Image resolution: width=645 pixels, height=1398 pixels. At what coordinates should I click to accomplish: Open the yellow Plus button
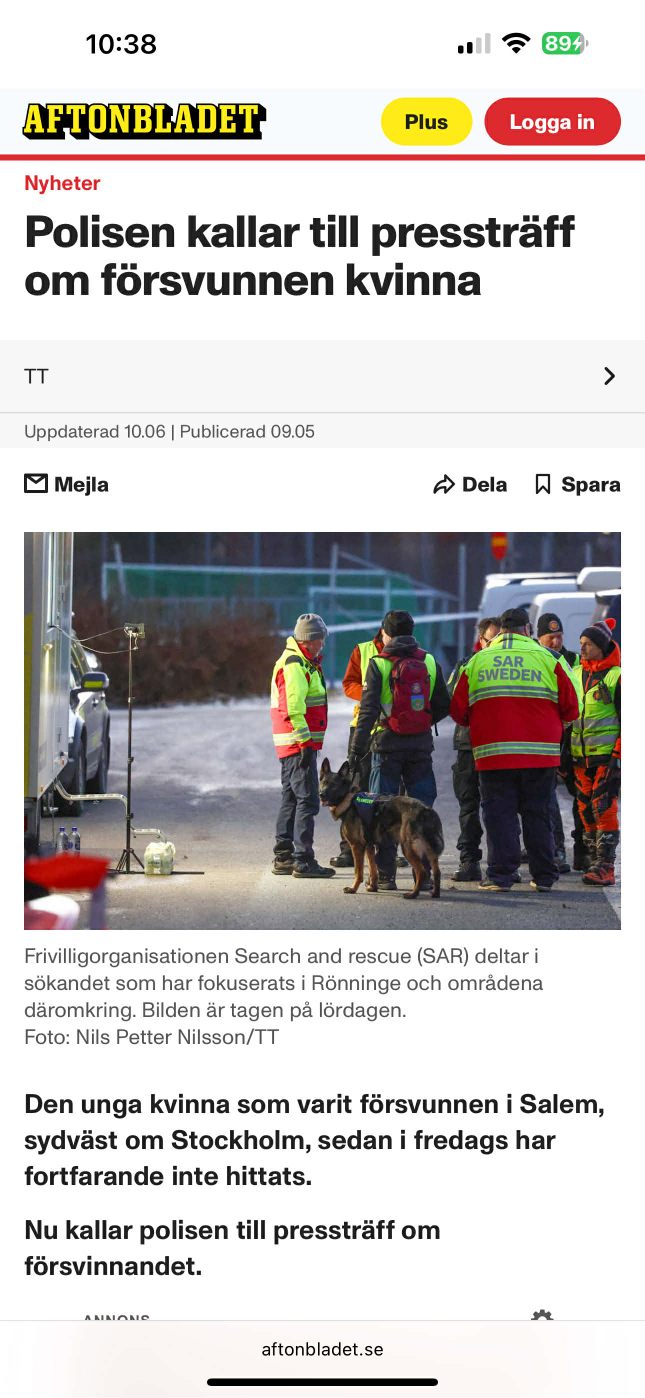[426, 122]
